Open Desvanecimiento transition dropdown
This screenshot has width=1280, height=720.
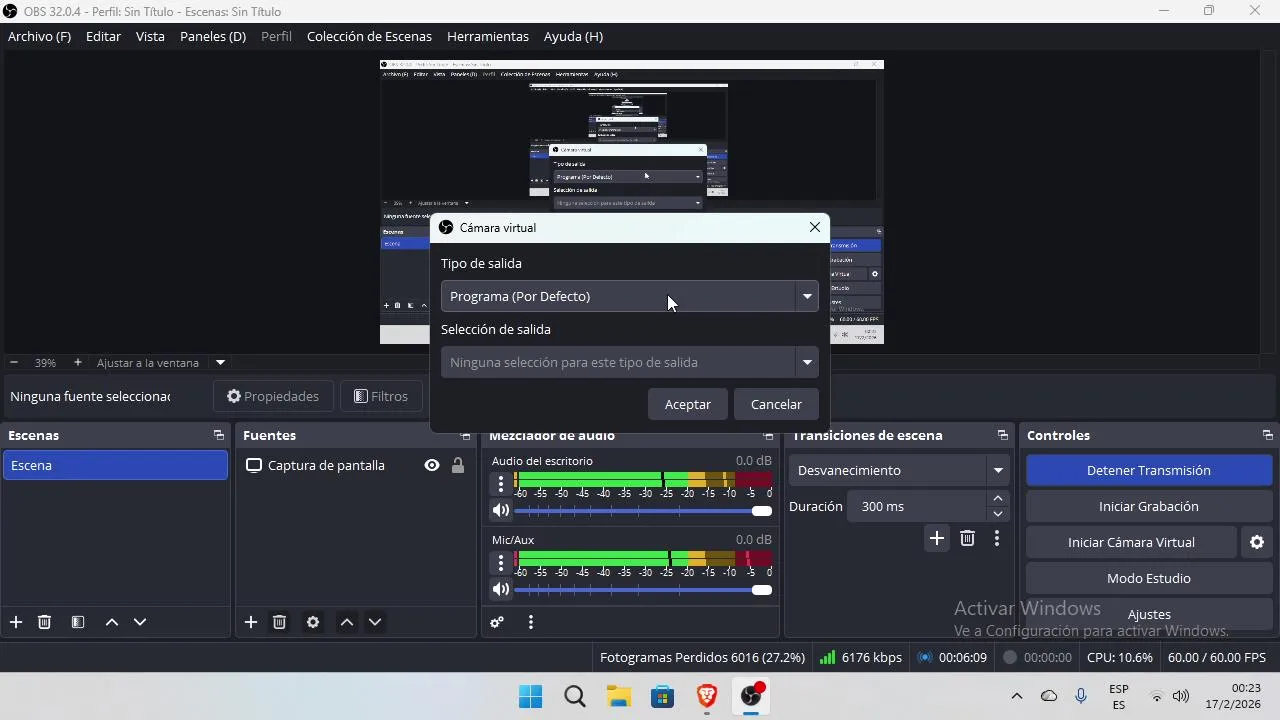click(x=898, y=470)
